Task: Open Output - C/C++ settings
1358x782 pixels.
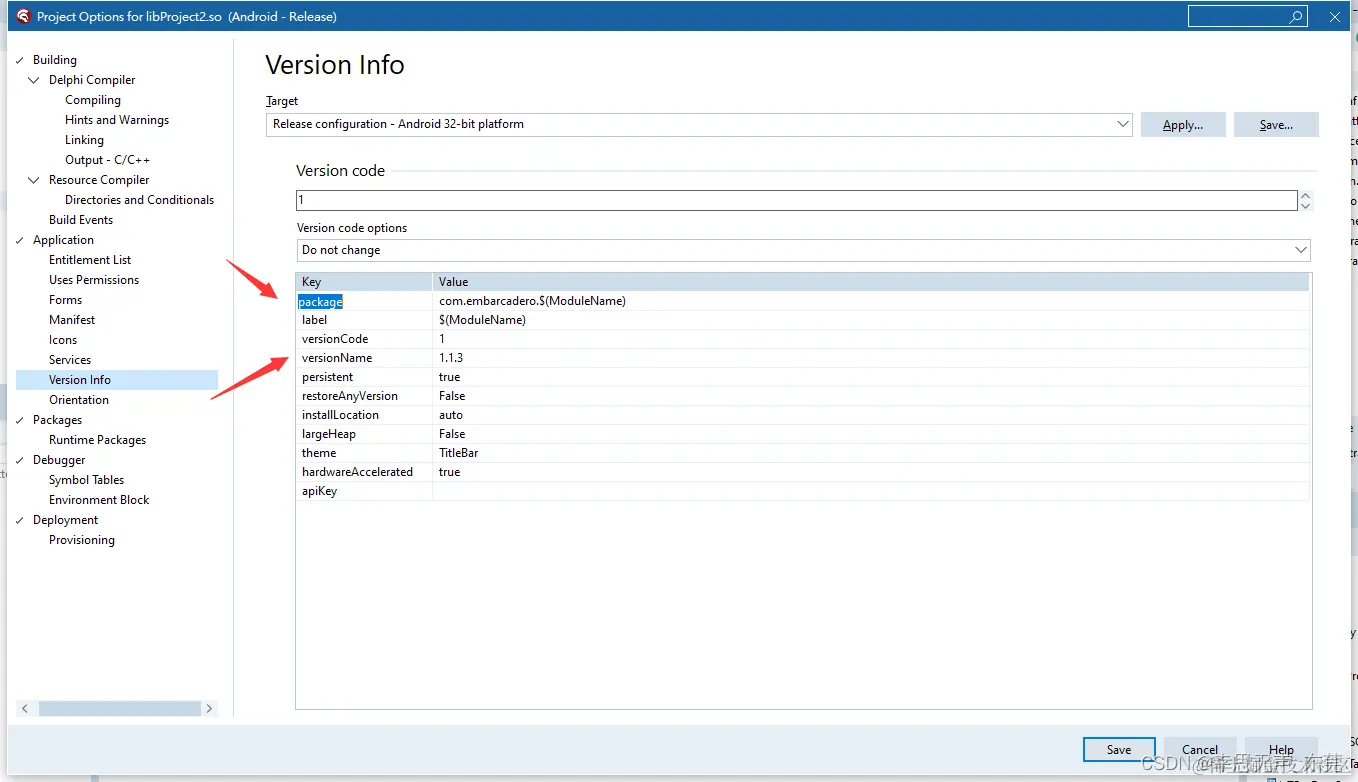Action: 107,160
